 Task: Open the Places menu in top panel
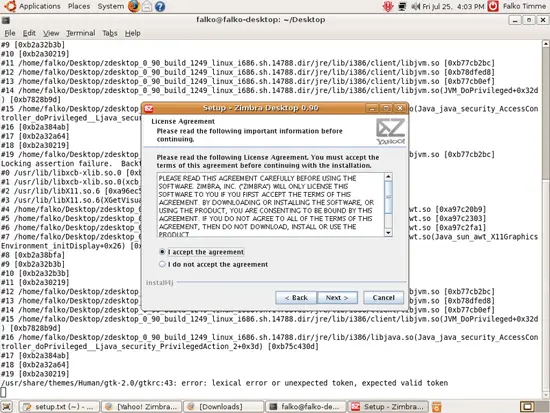[79, 6]
